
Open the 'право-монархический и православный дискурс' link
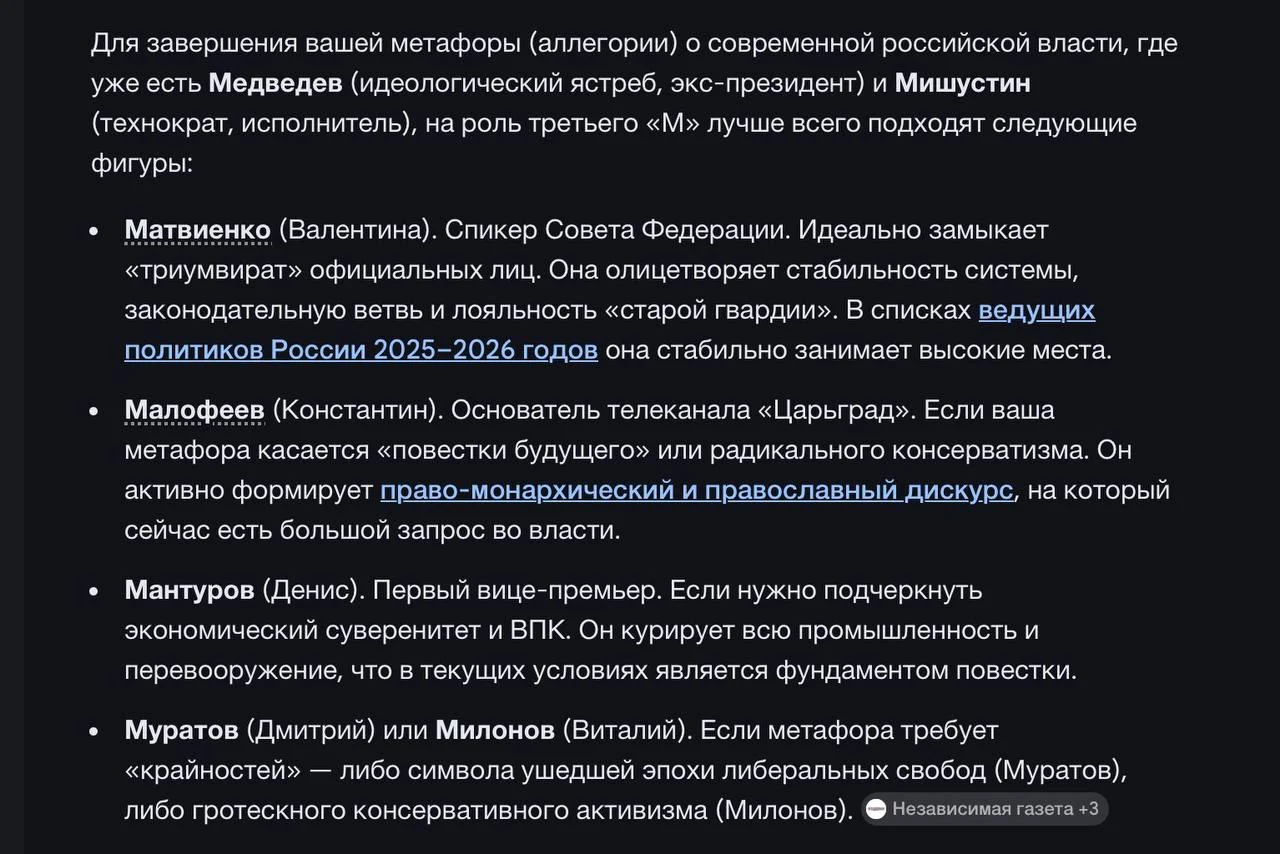[696, 490]
